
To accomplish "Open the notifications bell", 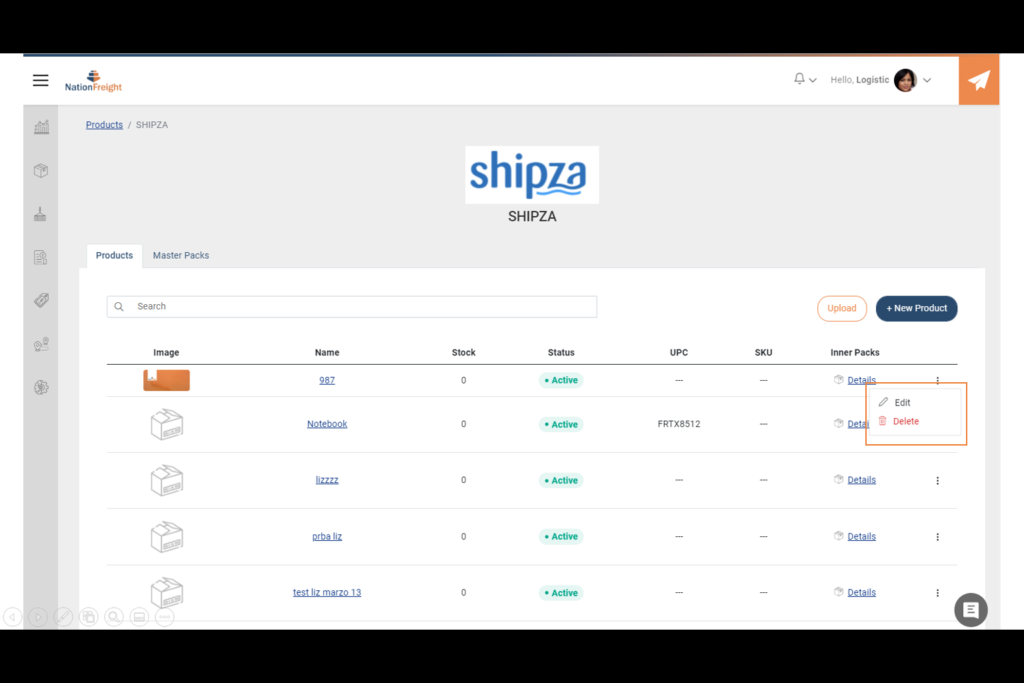I will [799, 79].
